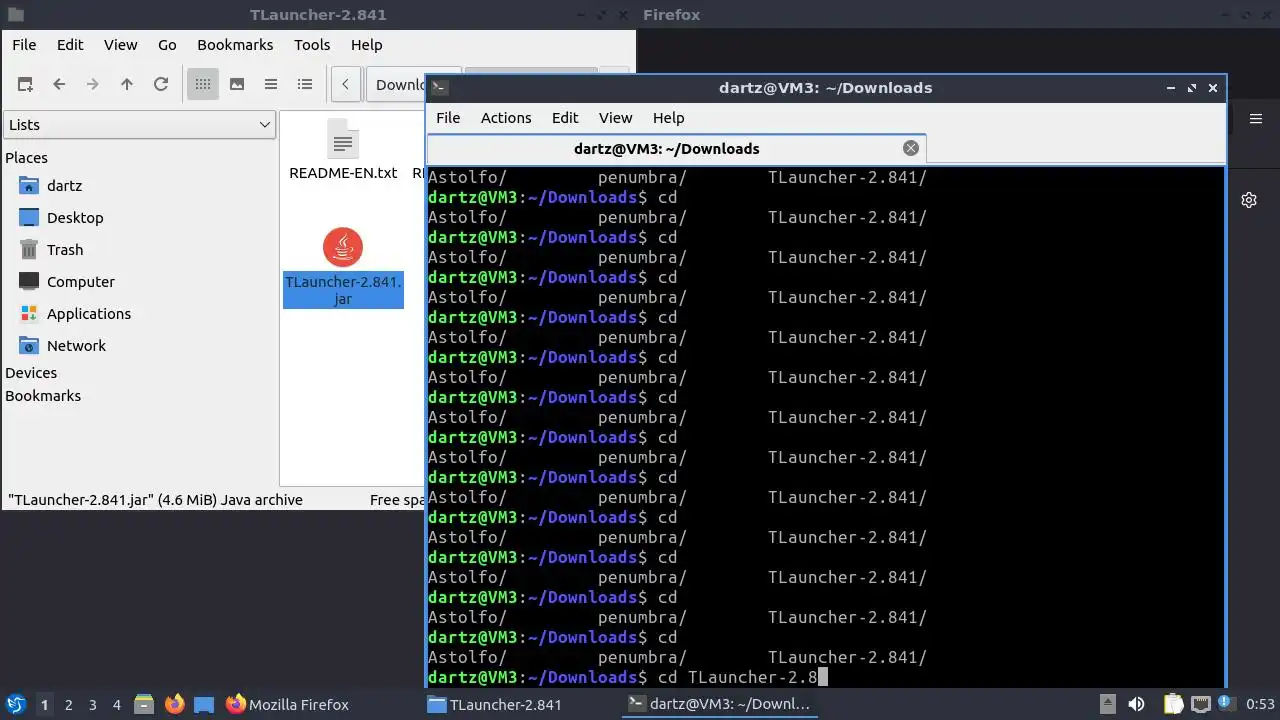Viewport: 1280px width, 720px height.
Task: Go back in file manager
Action: [59, 85]
